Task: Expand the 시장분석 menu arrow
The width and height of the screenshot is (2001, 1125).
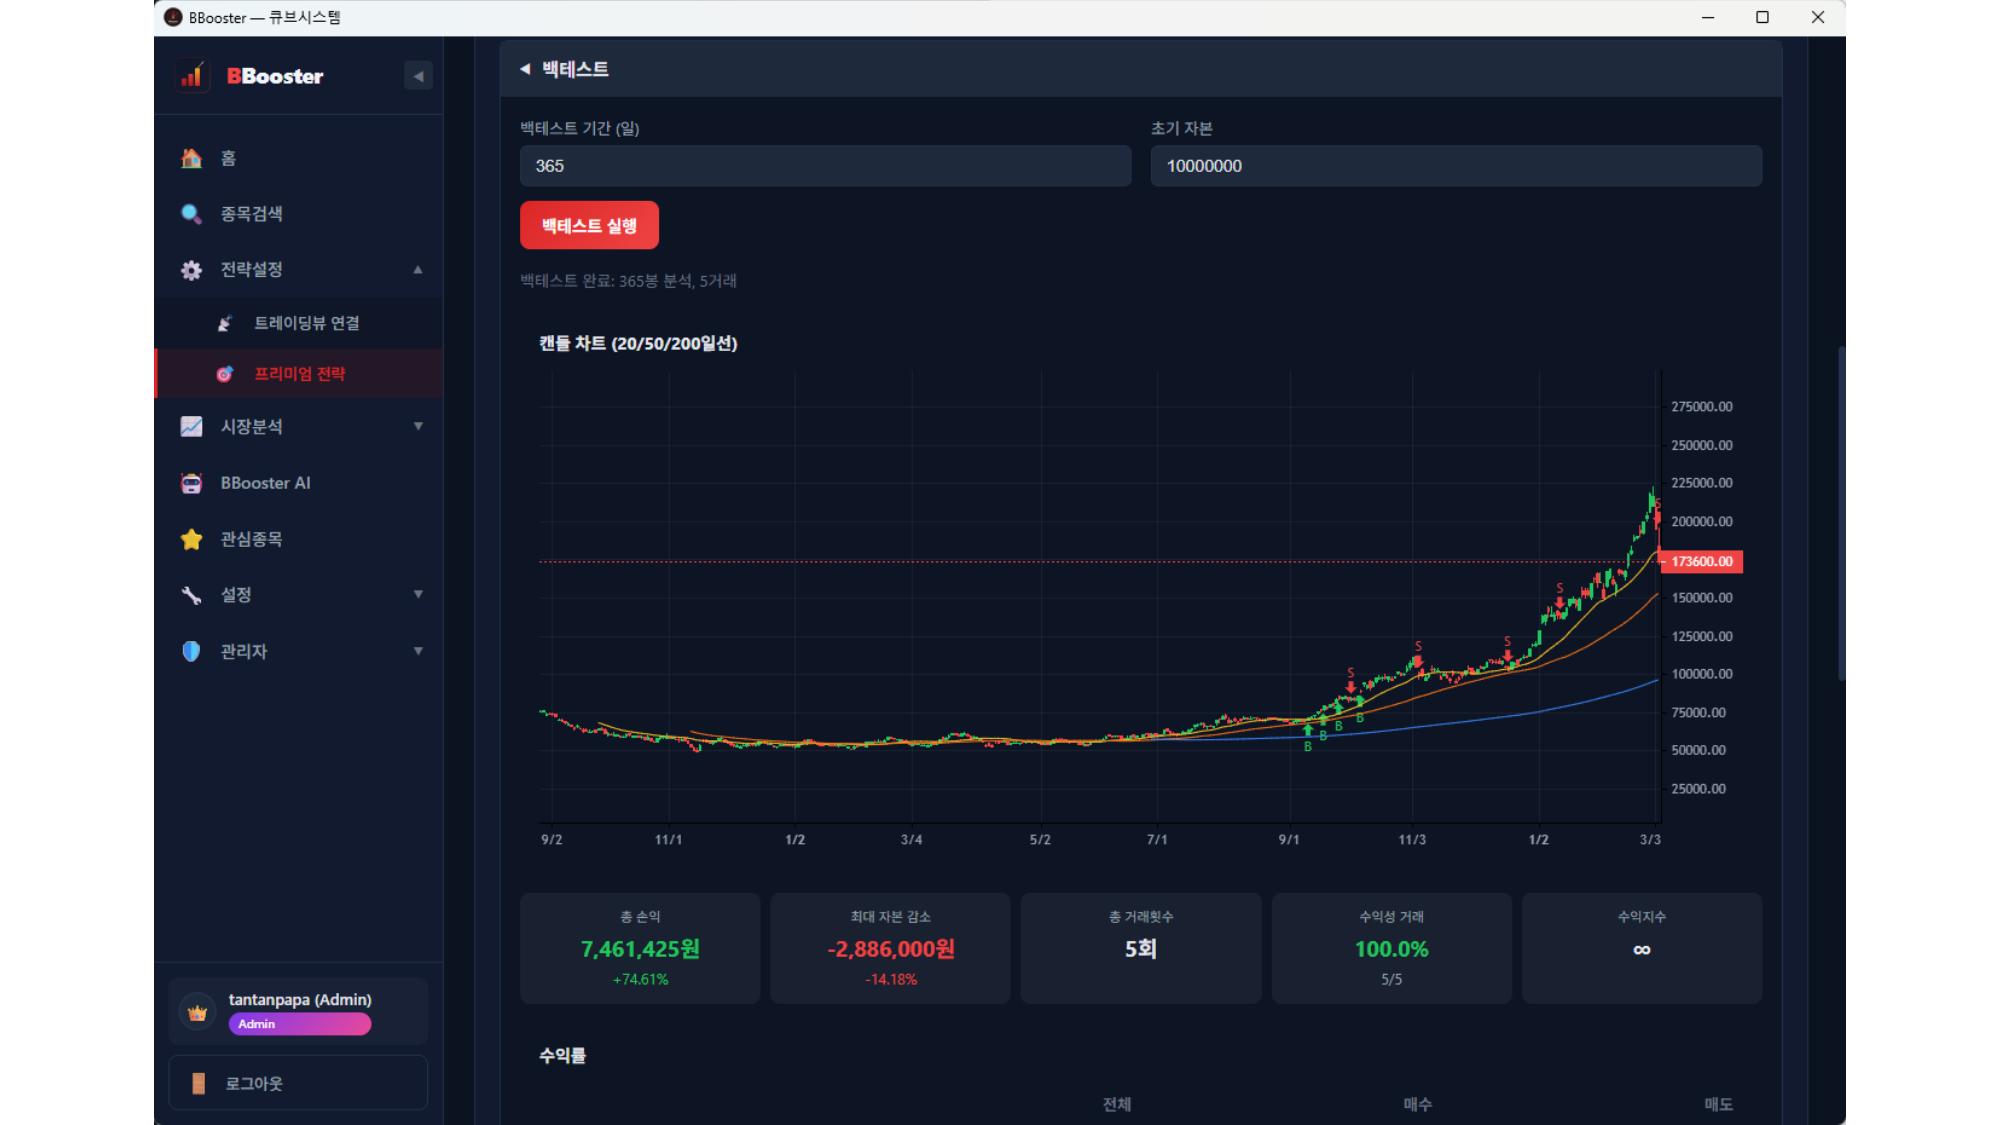Action: click(x=418, y=426)
